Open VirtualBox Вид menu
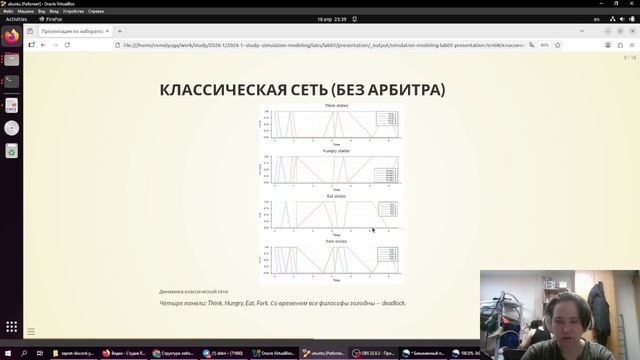 [42, 11]
